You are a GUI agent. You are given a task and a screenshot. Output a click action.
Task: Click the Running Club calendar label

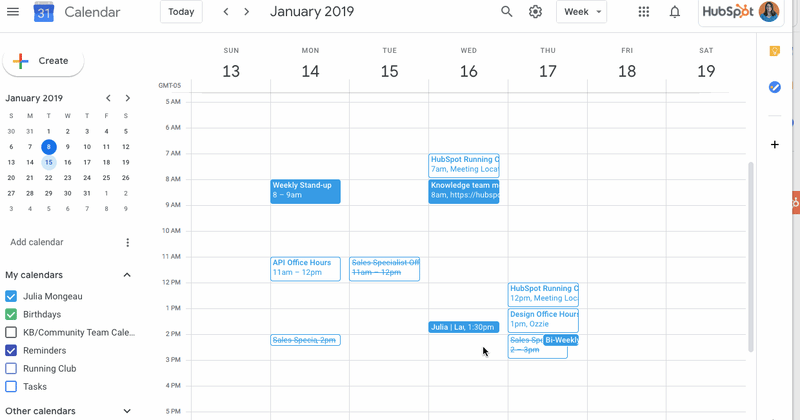49,368
